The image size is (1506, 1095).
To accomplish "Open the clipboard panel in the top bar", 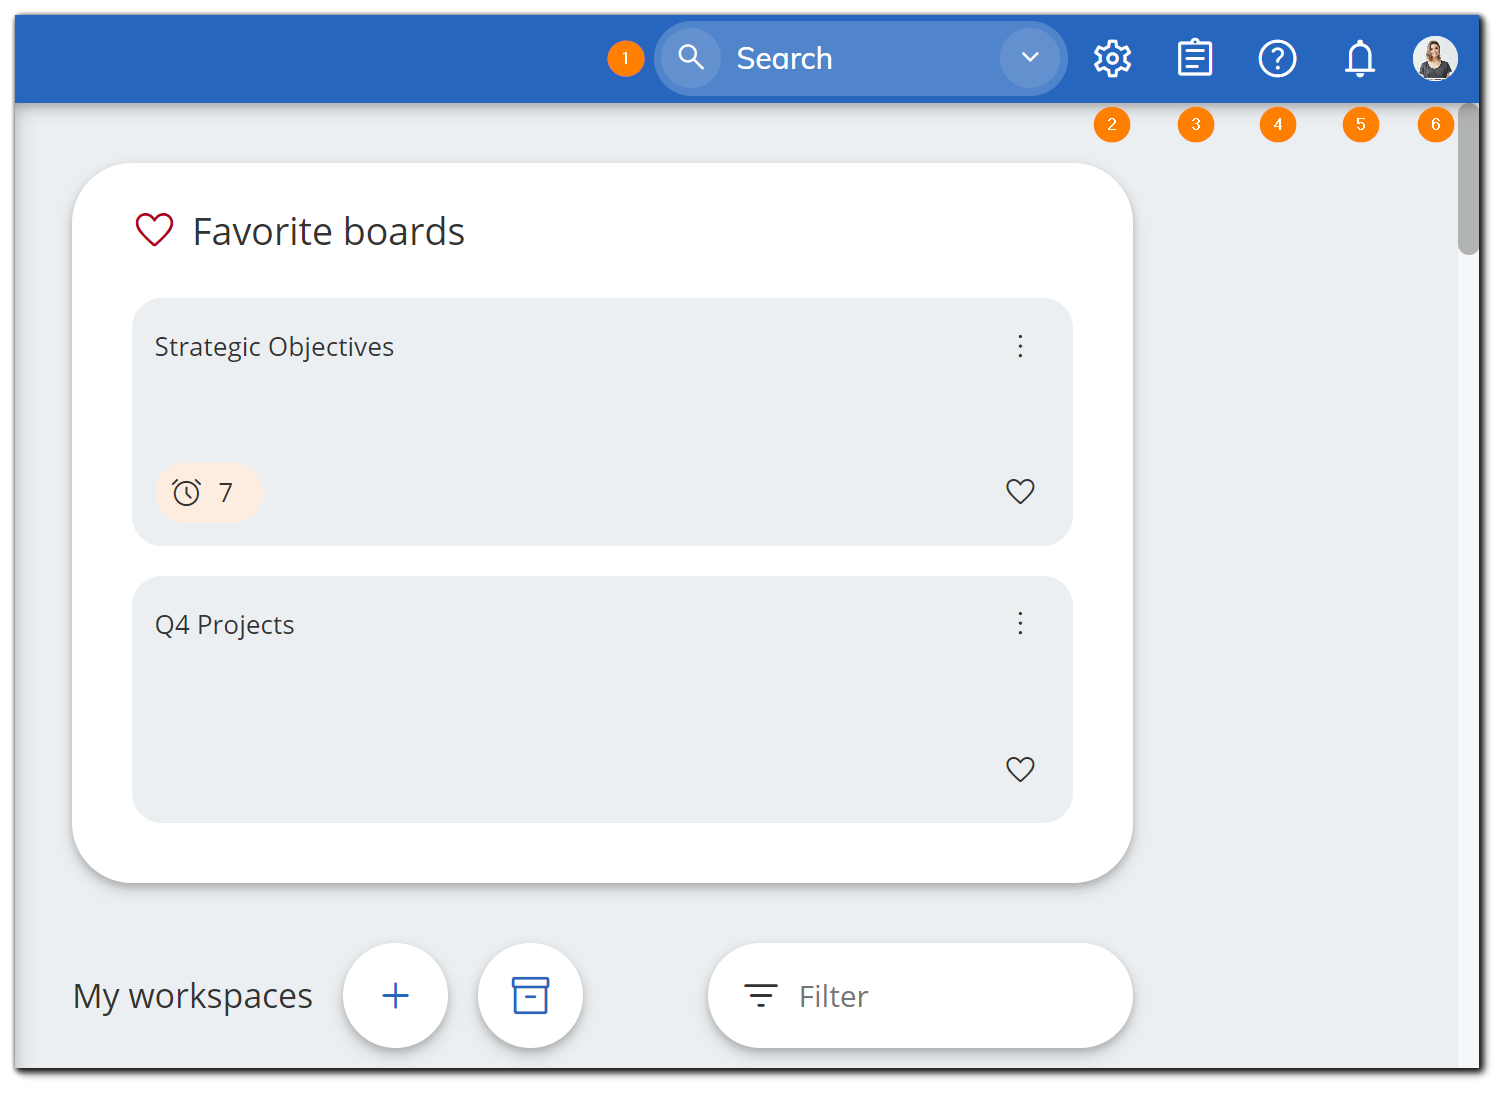I will click(1195, 58).
